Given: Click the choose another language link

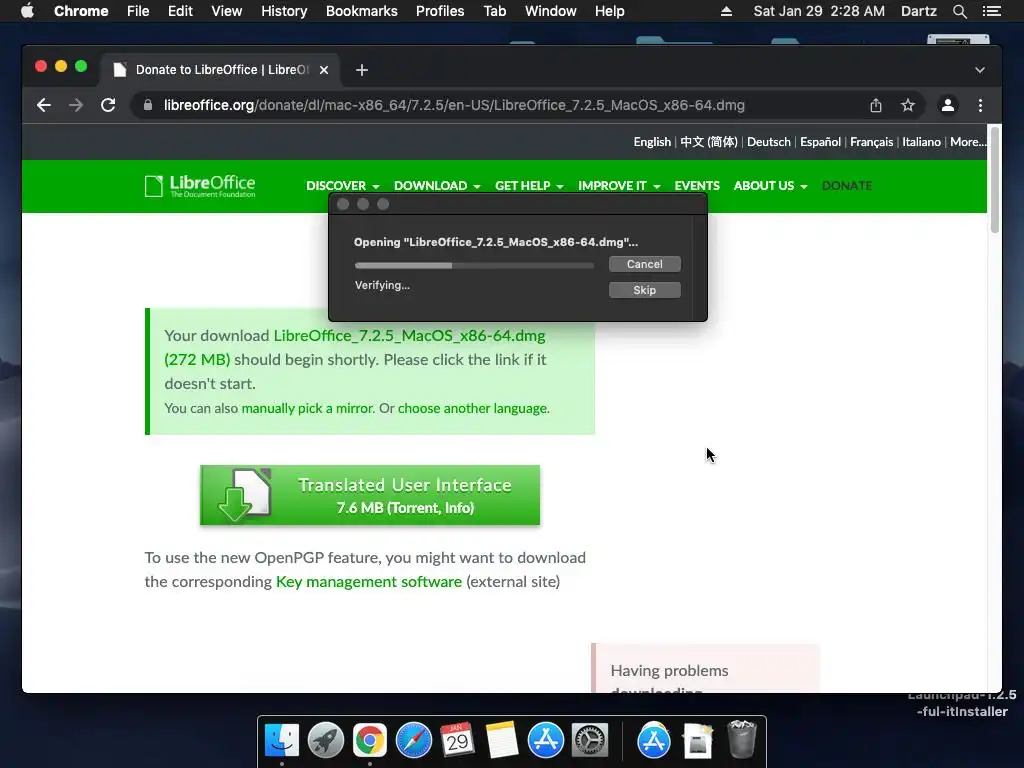Looking at the screenshot, I should tap(473, 408).
